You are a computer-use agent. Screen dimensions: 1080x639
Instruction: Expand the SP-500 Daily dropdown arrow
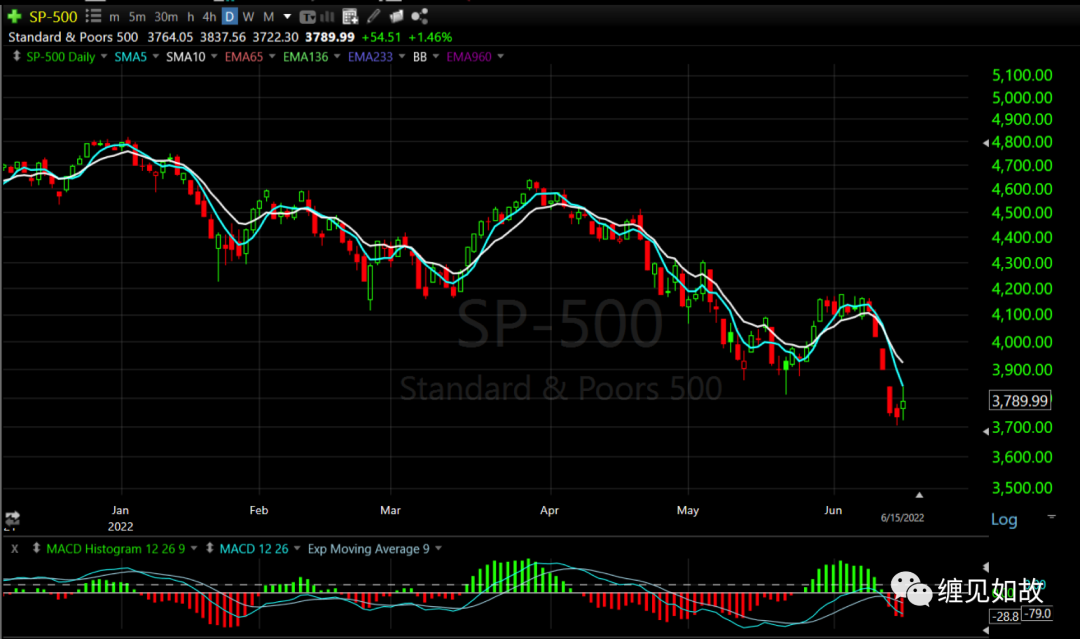pos(104,56)
